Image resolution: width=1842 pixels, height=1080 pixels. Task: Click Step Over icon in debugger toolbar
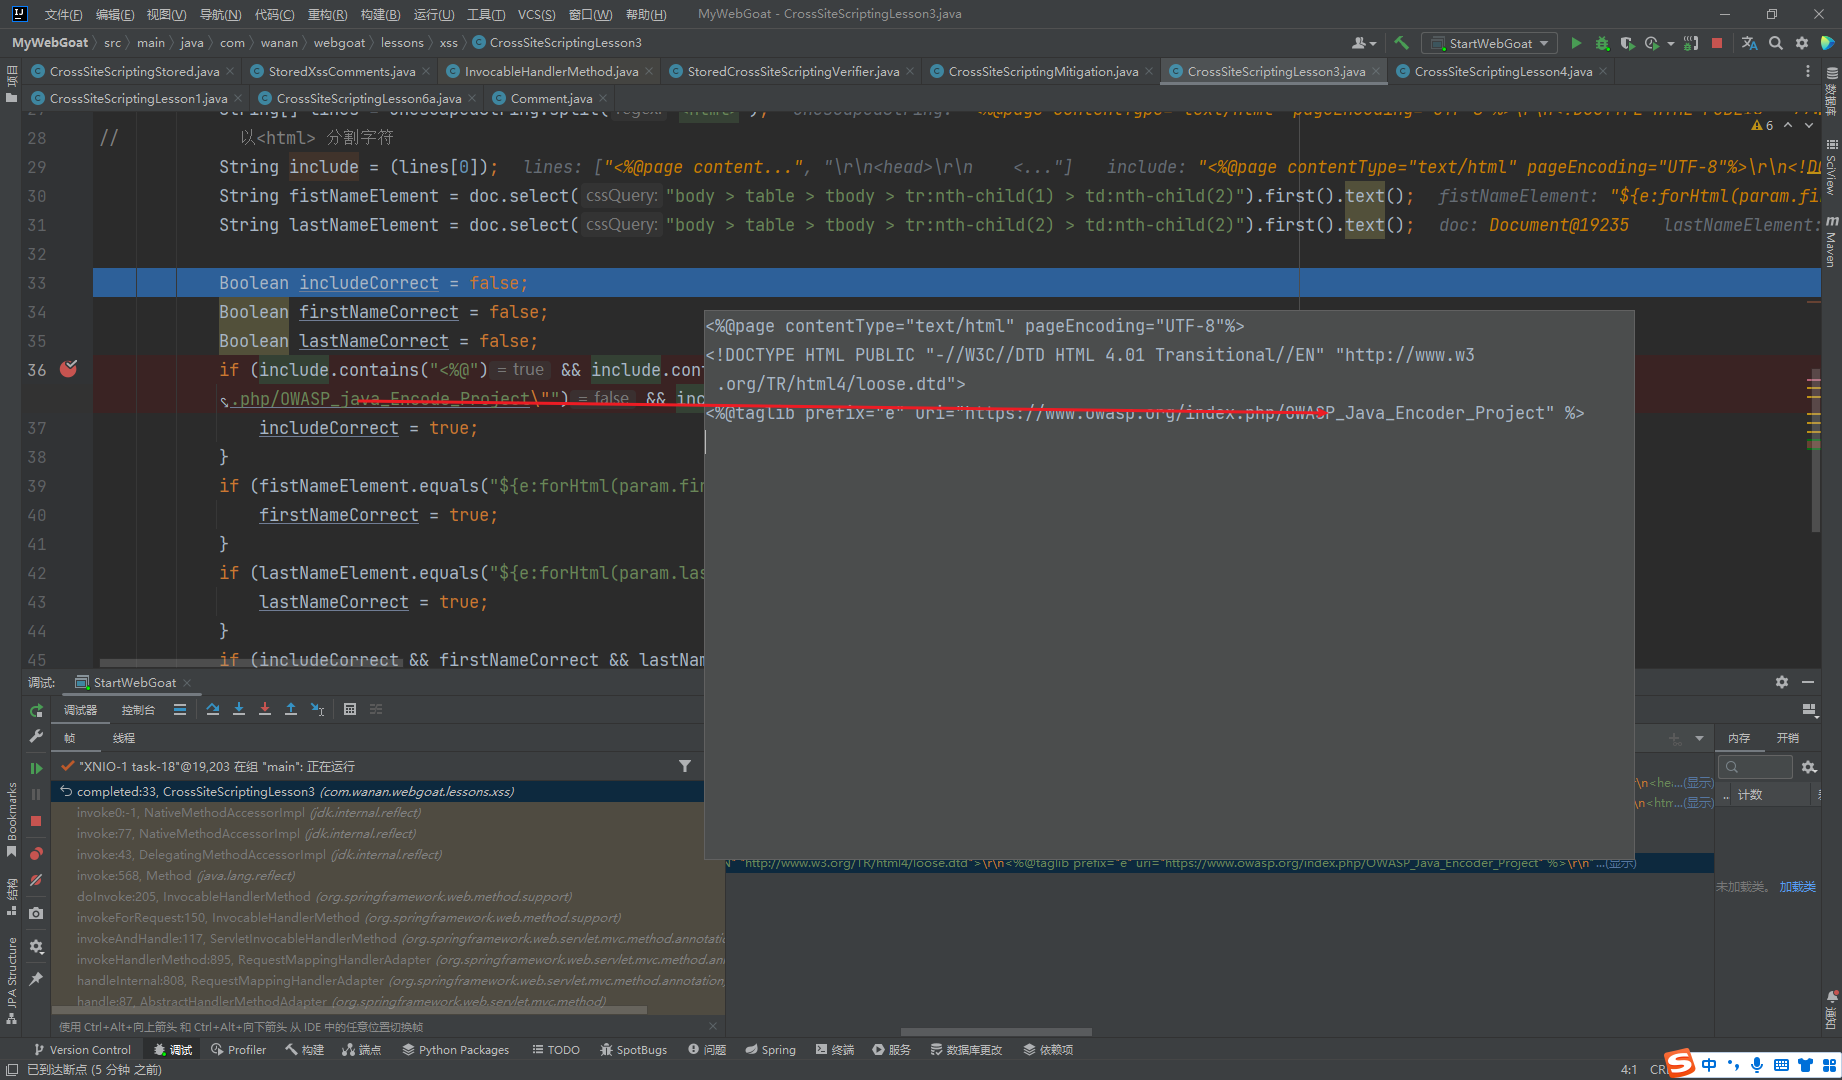point(213,709)
